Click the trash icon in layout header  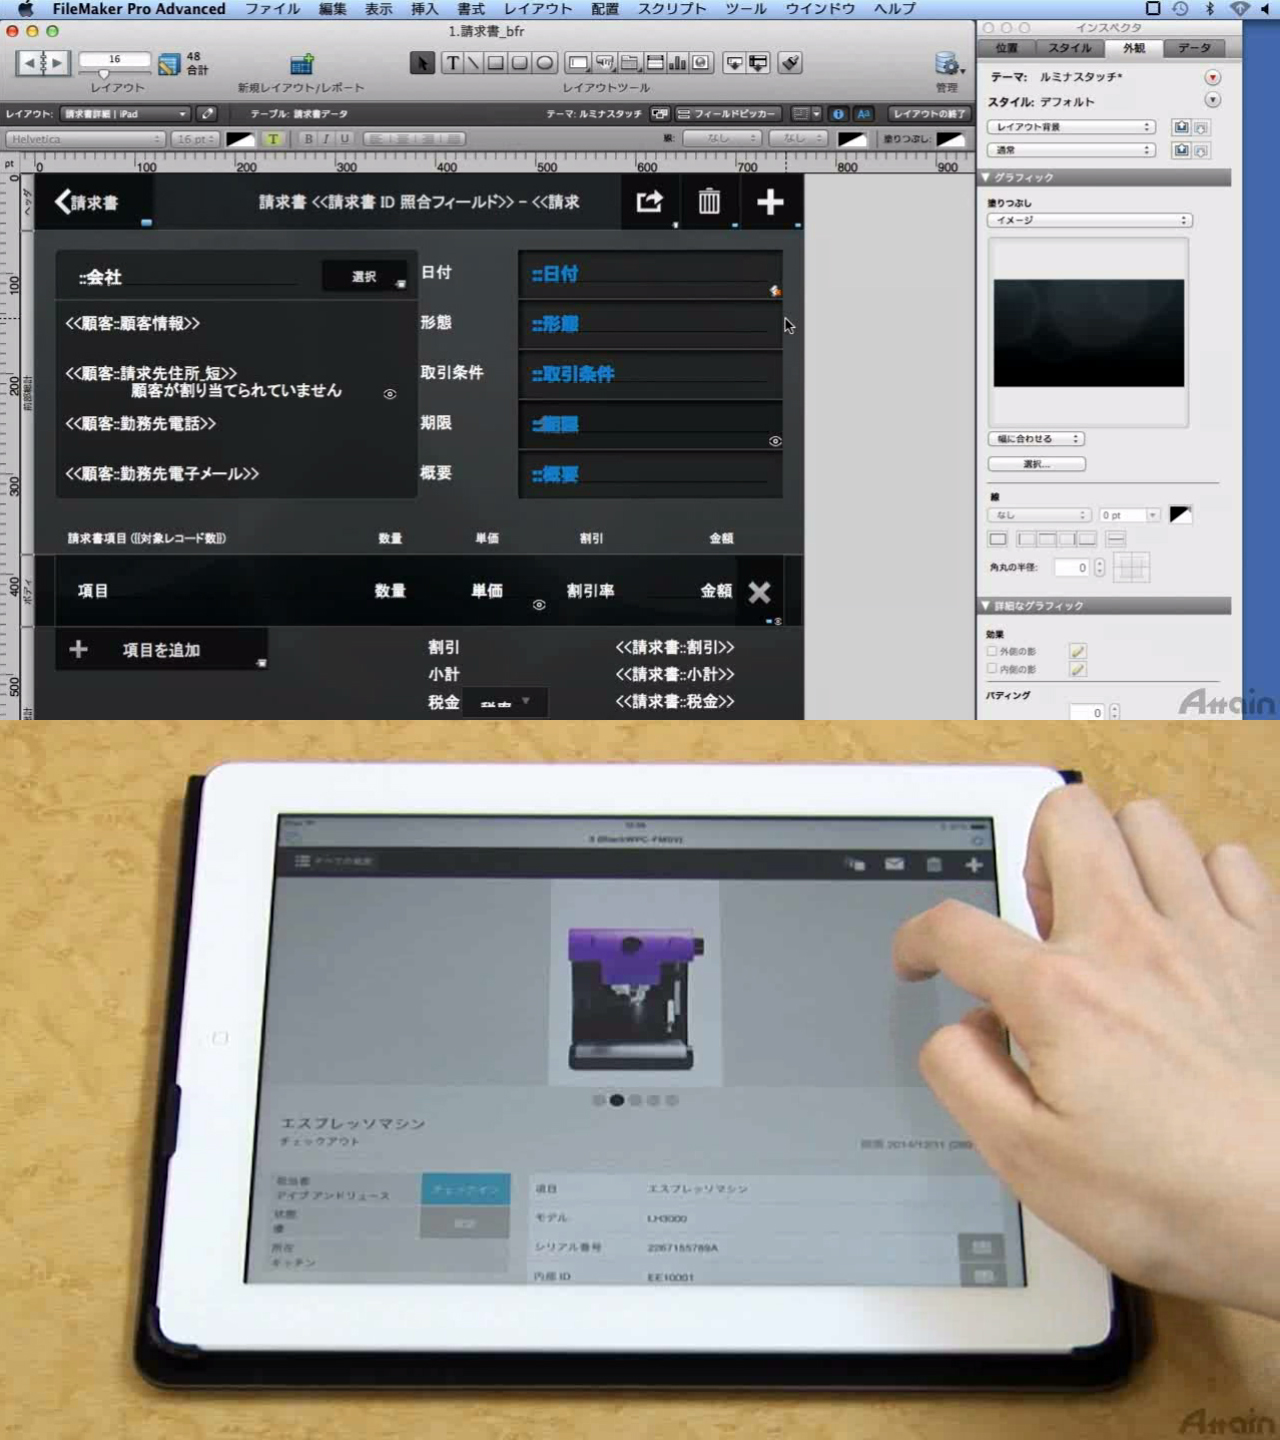coord(709,202)
